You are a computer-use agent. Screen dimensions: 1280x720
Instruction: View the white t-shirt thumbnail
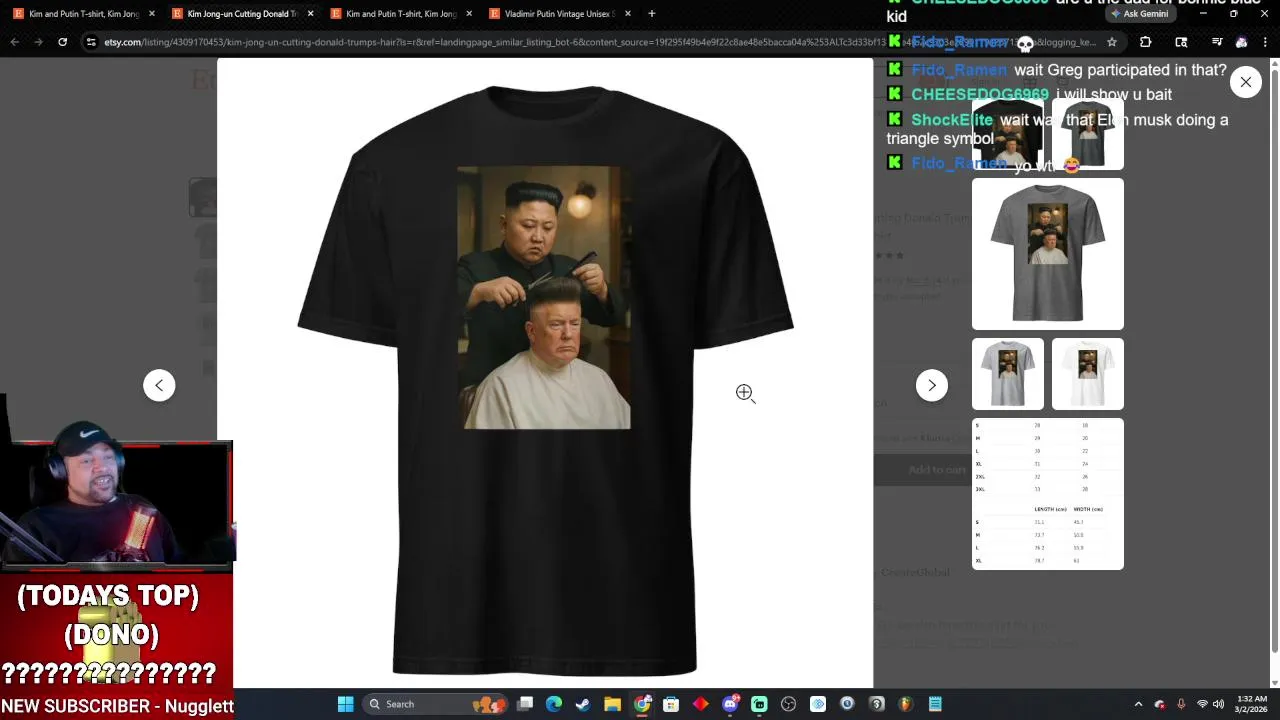(x=1088, y=374)
